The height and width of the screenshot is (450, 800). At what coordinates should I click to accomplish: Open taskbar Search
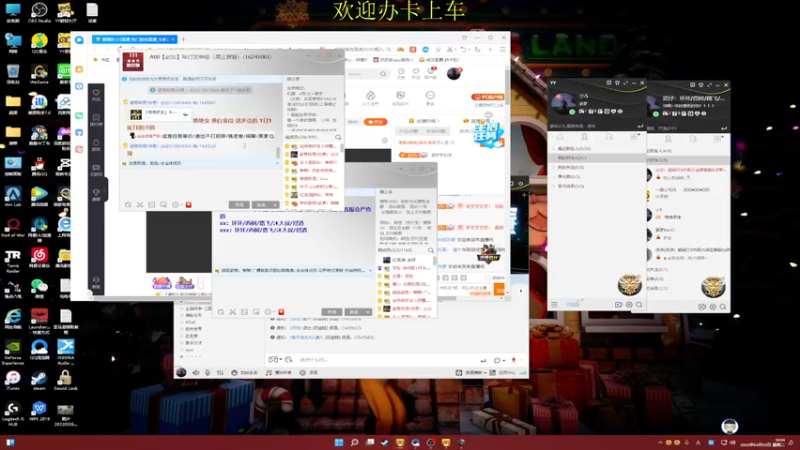click(x=354, y=442)
